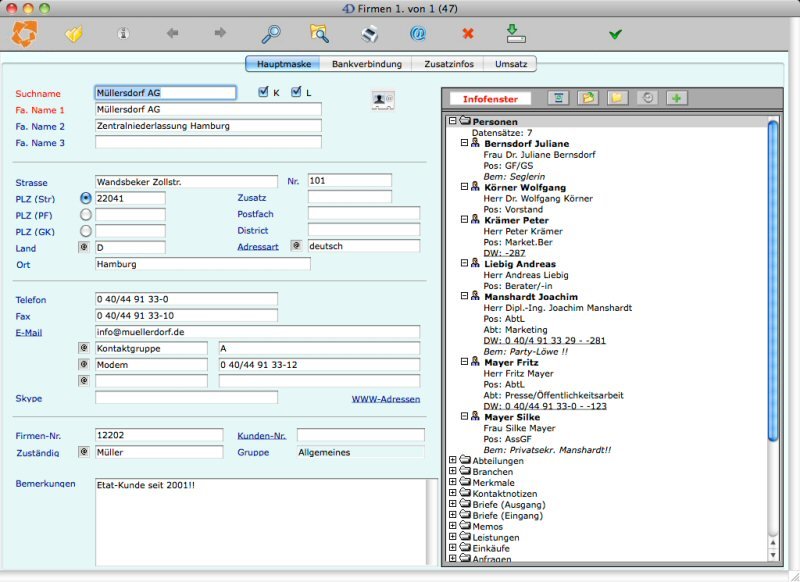Click the green download arrow toolbar icon
Viewport: 800px width, 582px height.
coord(515,34)
